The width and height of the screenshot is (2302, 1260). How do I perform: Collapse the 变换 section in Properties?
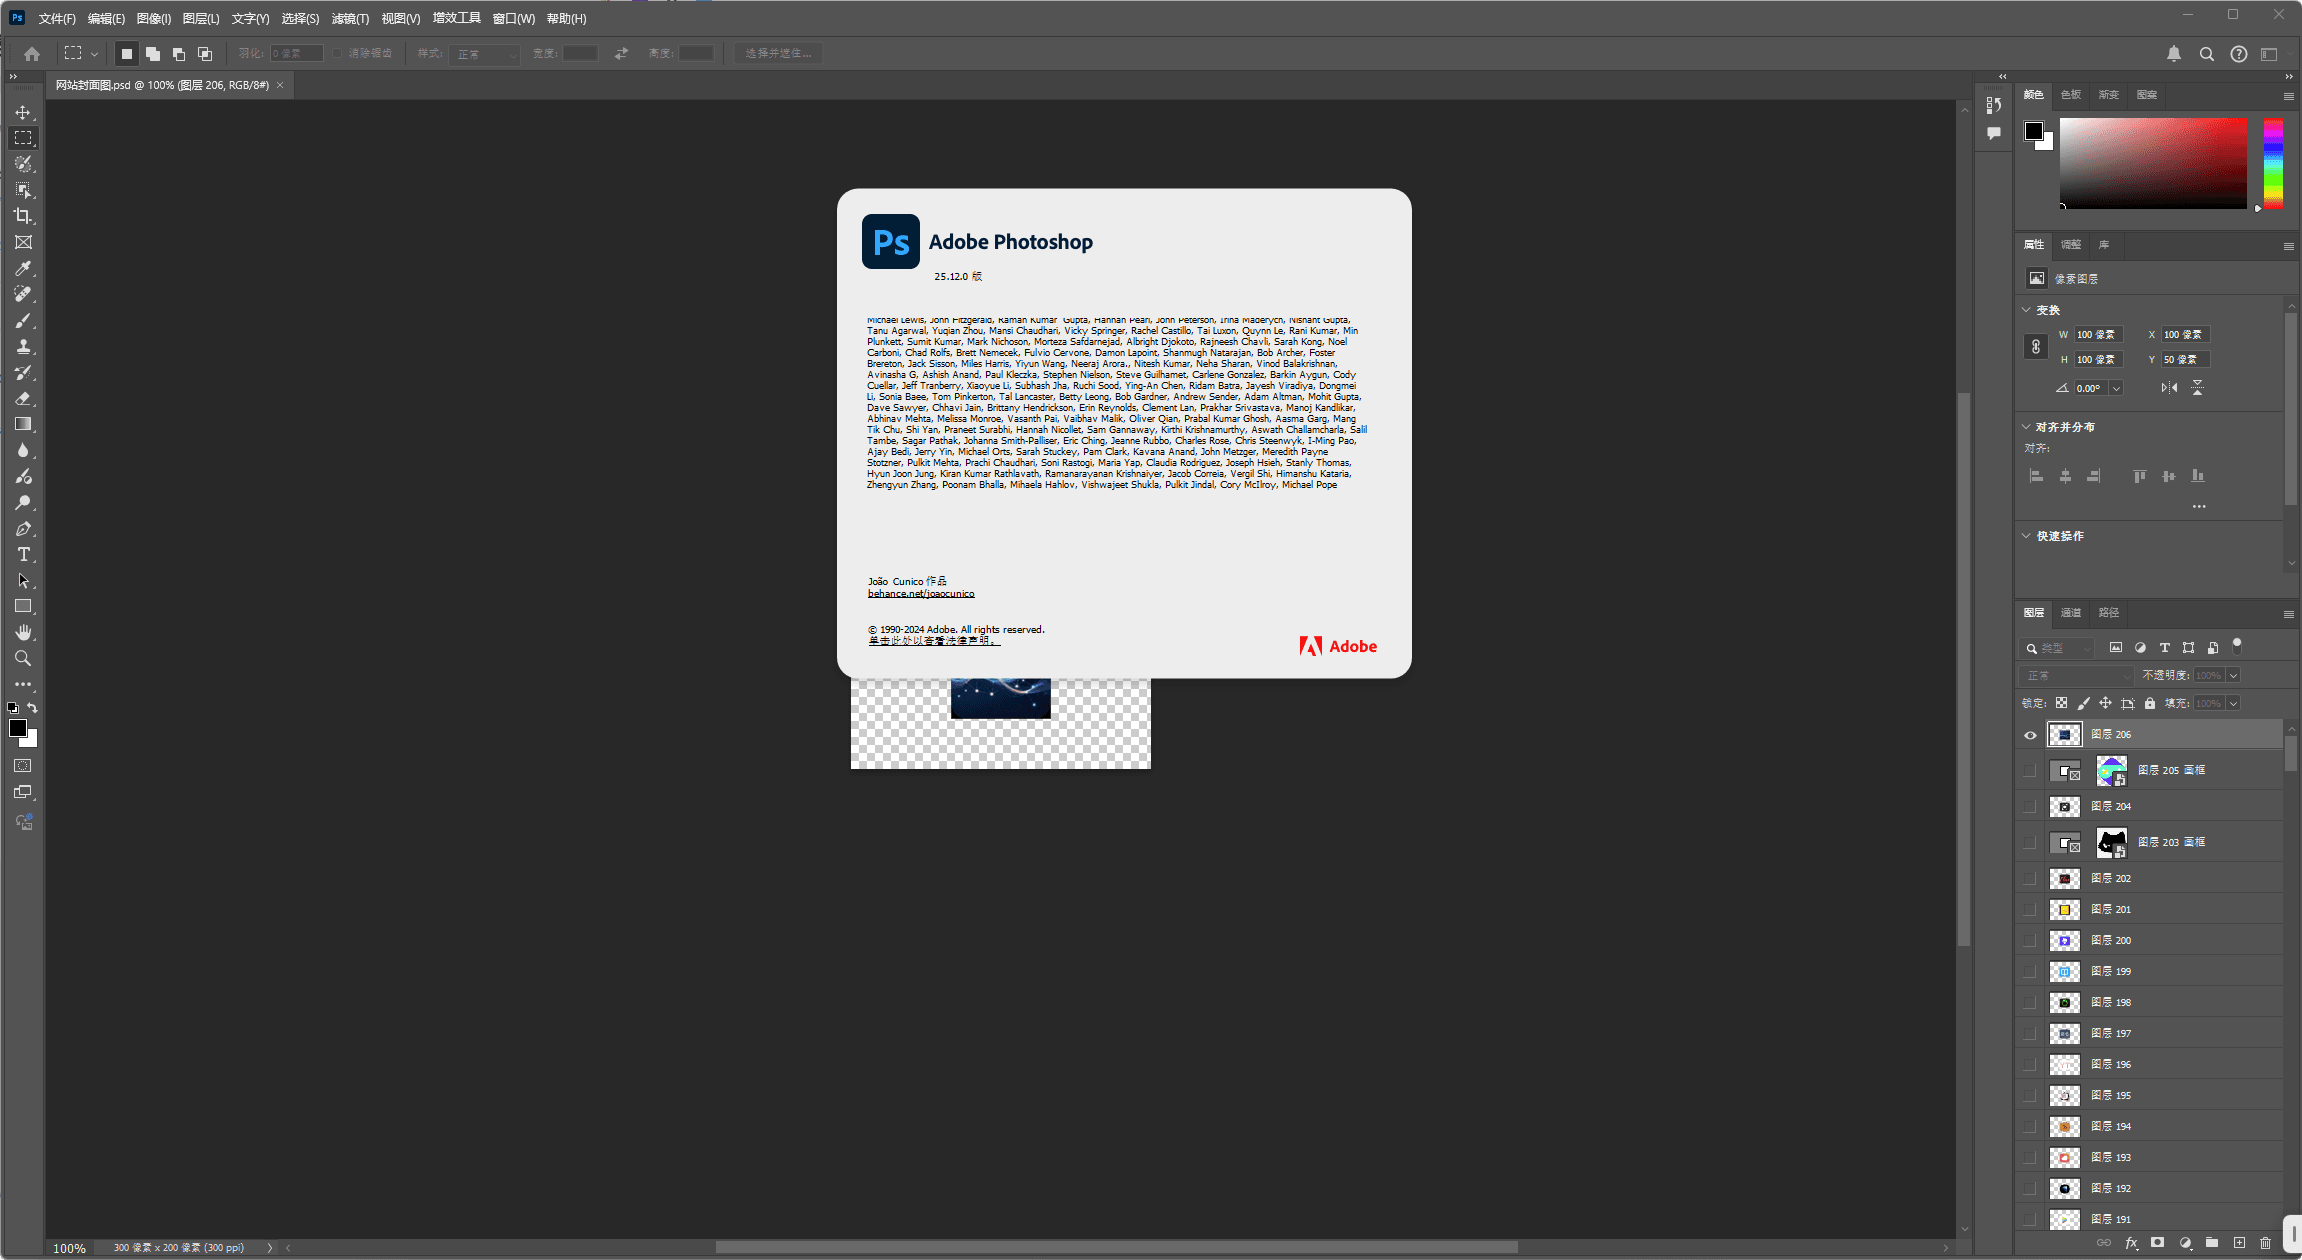(x=2027, y=310)
